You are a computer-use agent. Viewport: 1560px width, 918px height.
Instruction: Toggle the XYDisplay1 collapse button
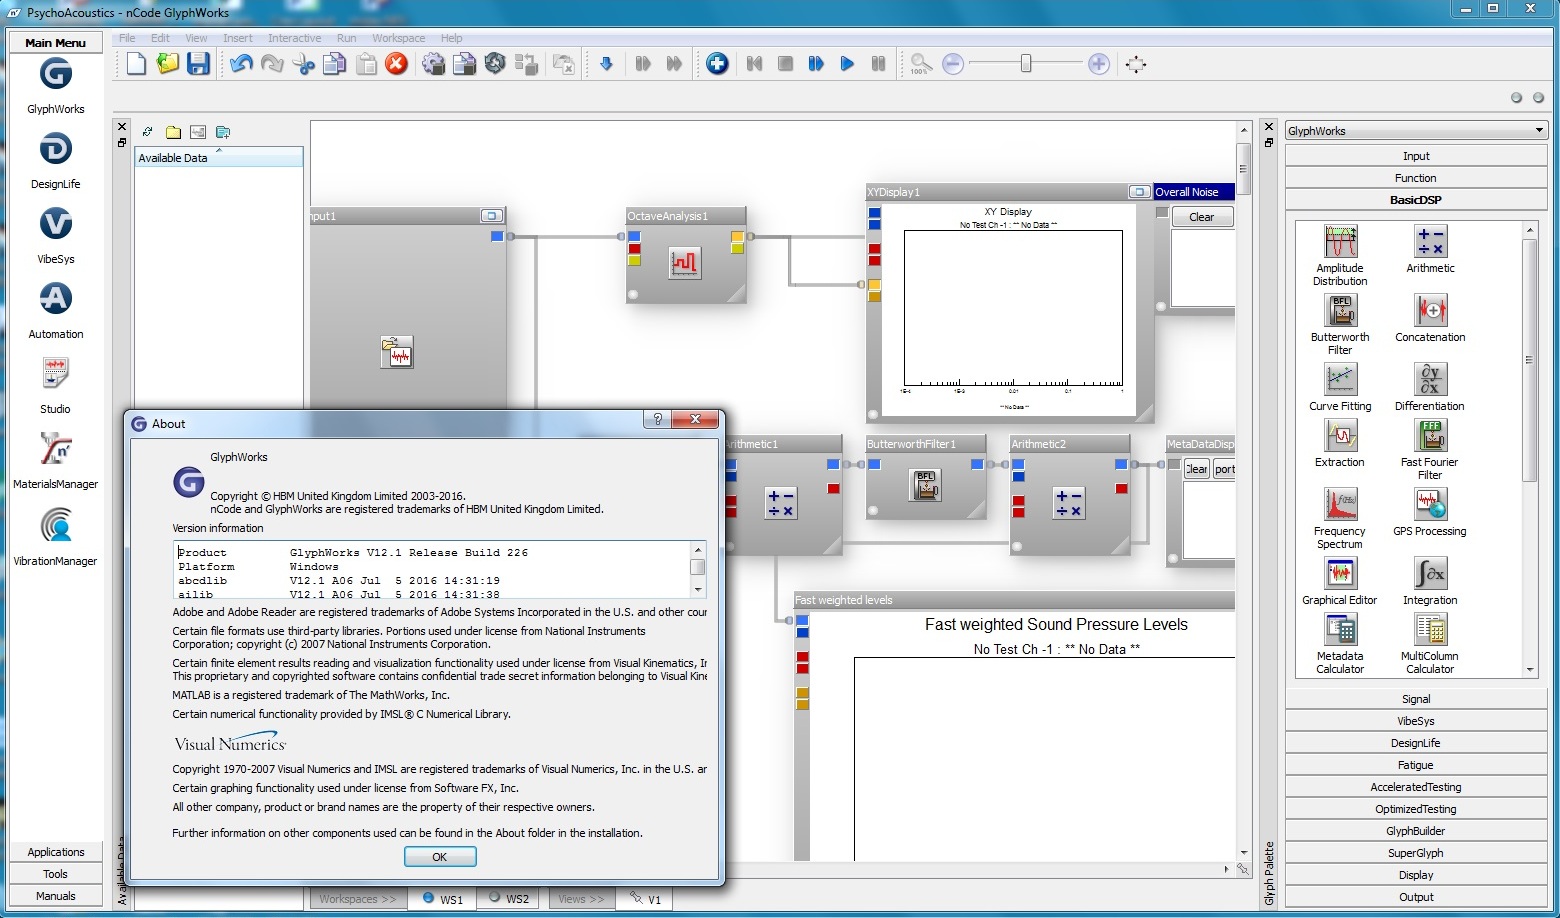[x=1139, y=192]
